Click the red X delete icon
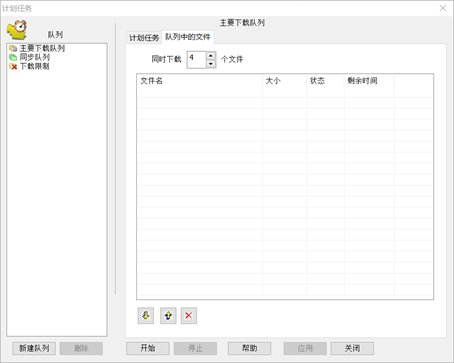The height and width of the screenshot is (363, 454). click(x=189, y=315)
